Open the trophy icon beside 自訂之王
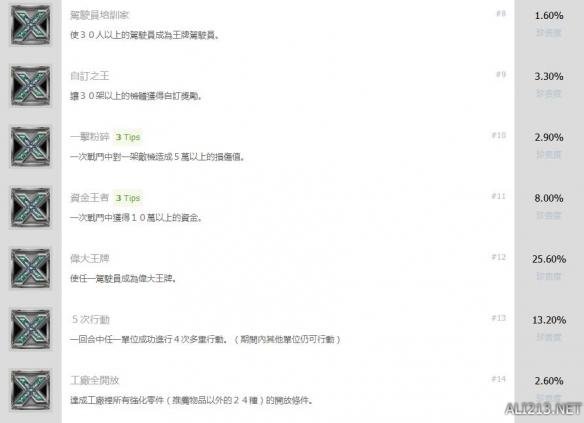584x423 pixels. pyautogui.click(x=30, y=86)
